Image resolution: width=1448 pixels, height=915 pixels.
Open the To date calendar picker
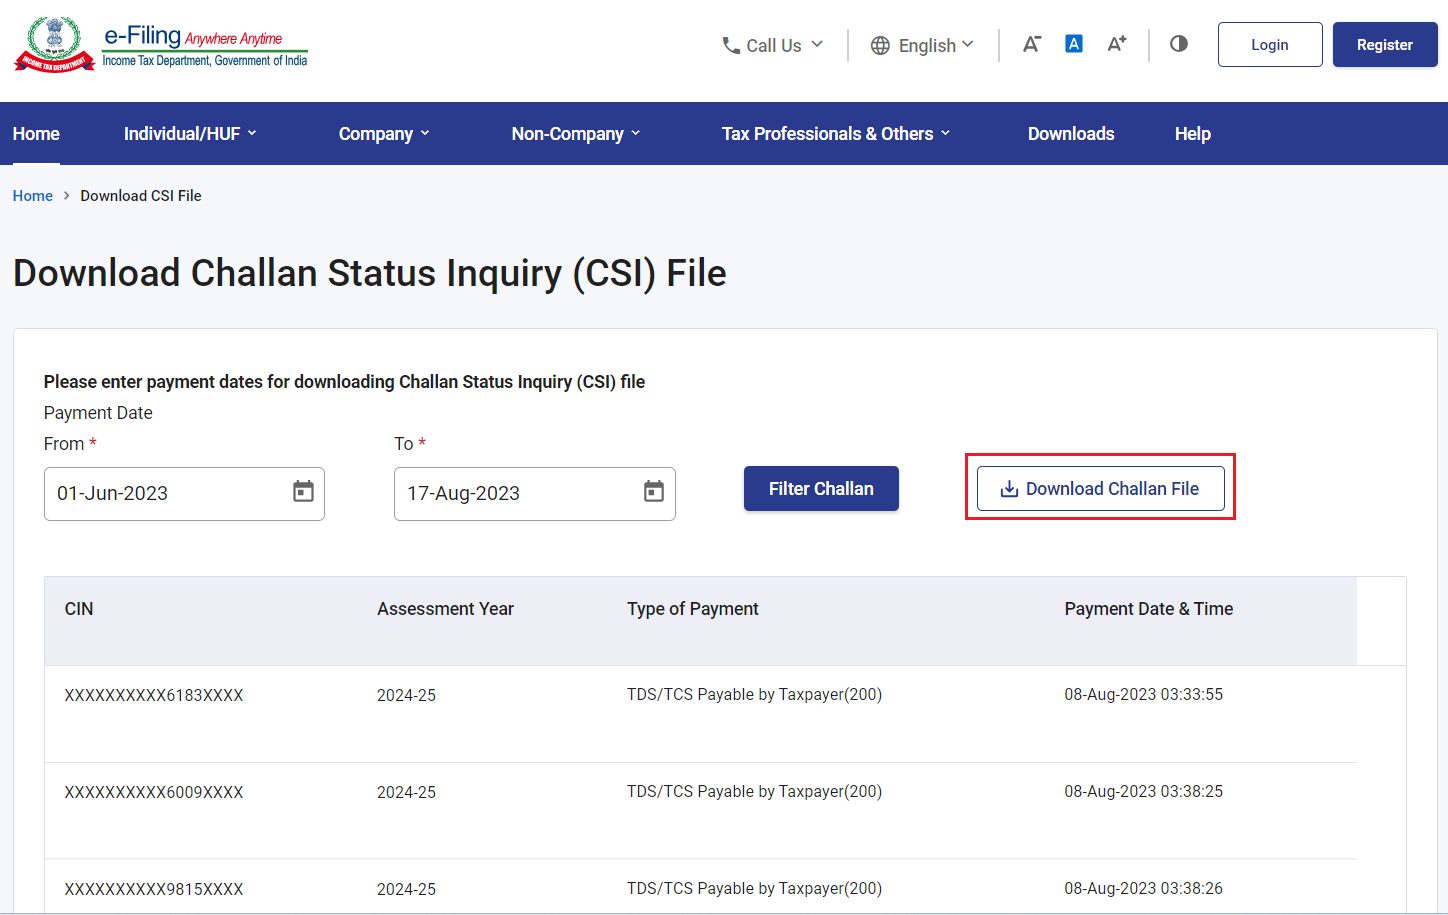coord(654,492)
